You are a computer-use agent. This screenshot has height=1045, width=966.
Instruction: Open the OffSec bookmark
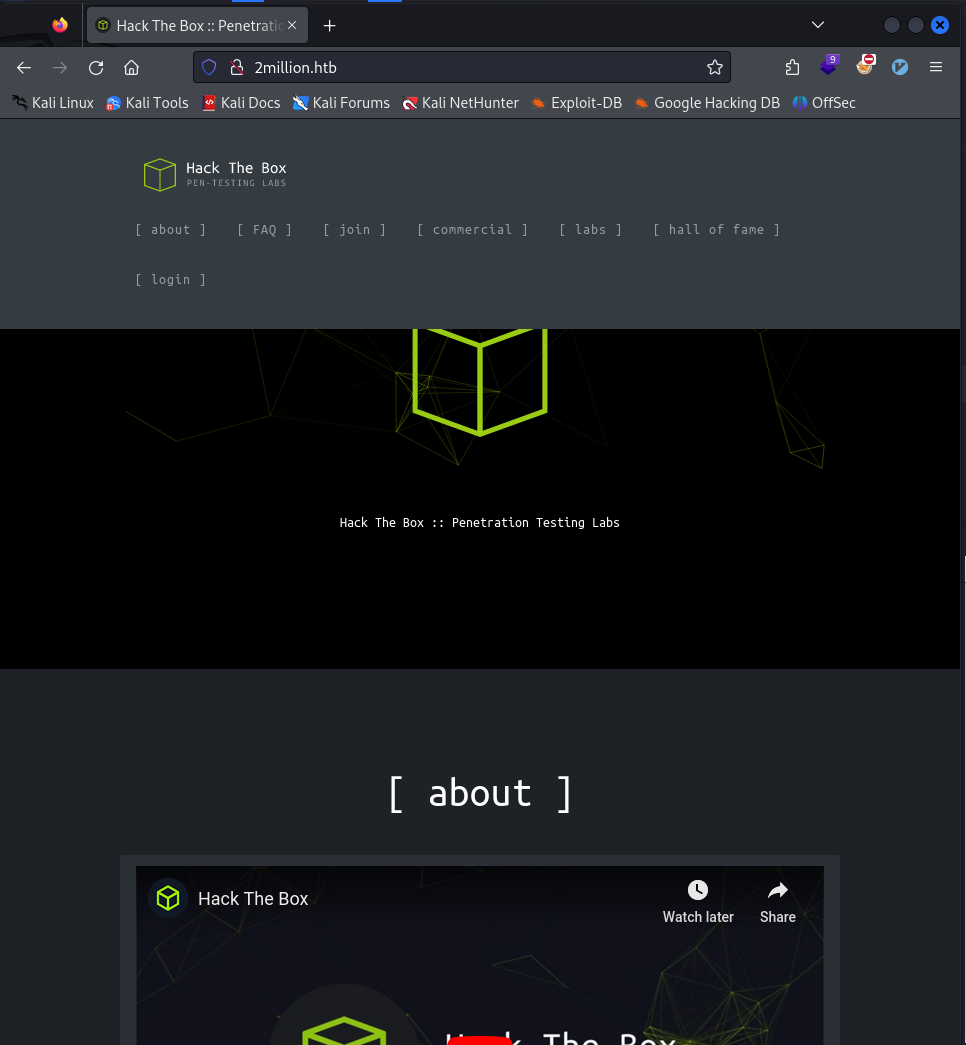click(824, 103)
